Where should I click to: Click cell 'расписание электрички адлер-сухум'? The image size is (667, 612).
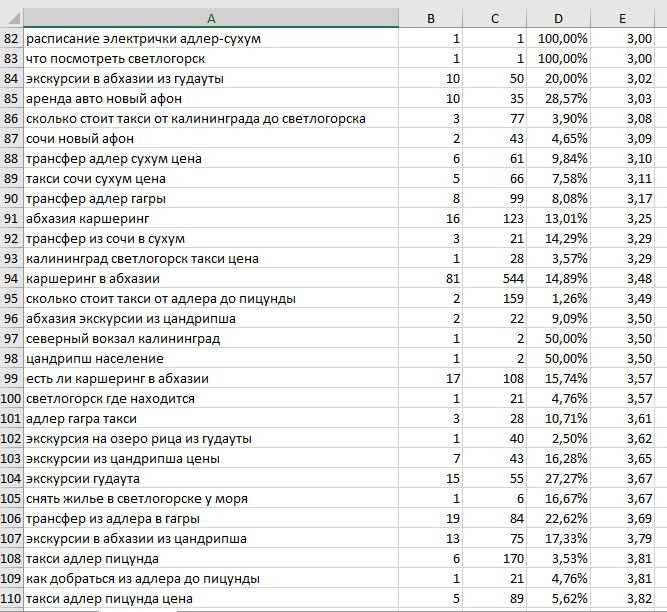211,38
